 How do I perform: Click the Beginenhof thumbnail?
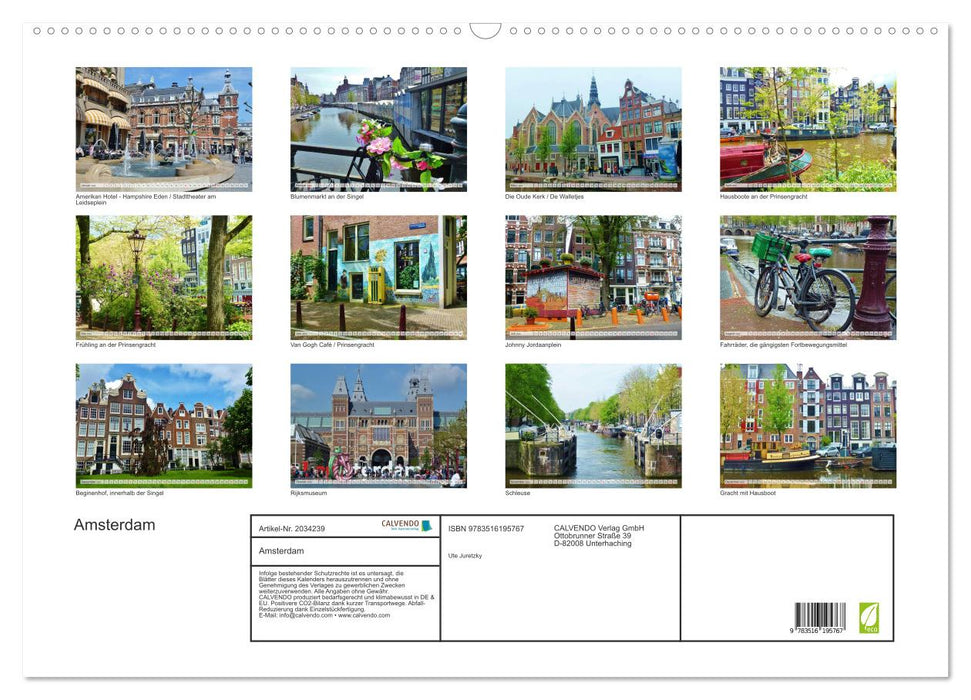(x=164, y=424)
